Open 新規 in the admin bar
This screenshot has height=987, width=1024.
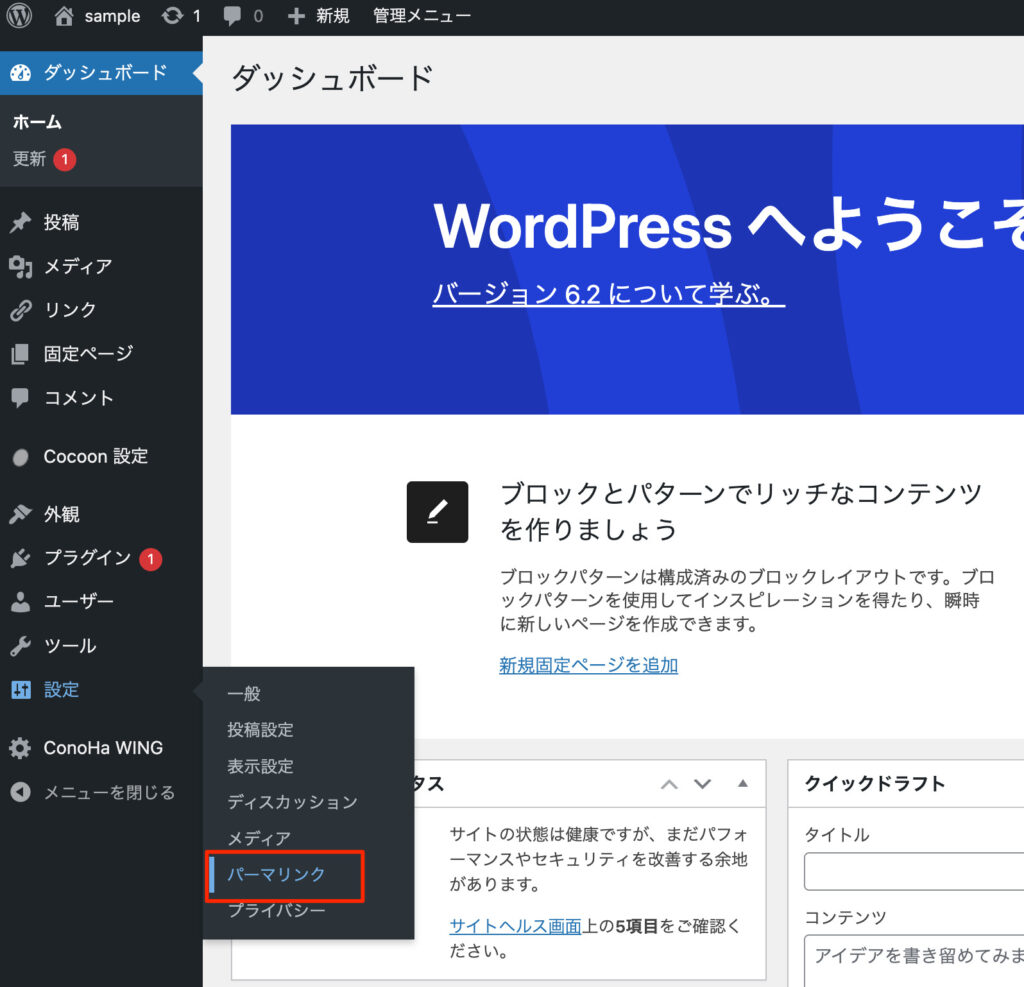(333, 16)
